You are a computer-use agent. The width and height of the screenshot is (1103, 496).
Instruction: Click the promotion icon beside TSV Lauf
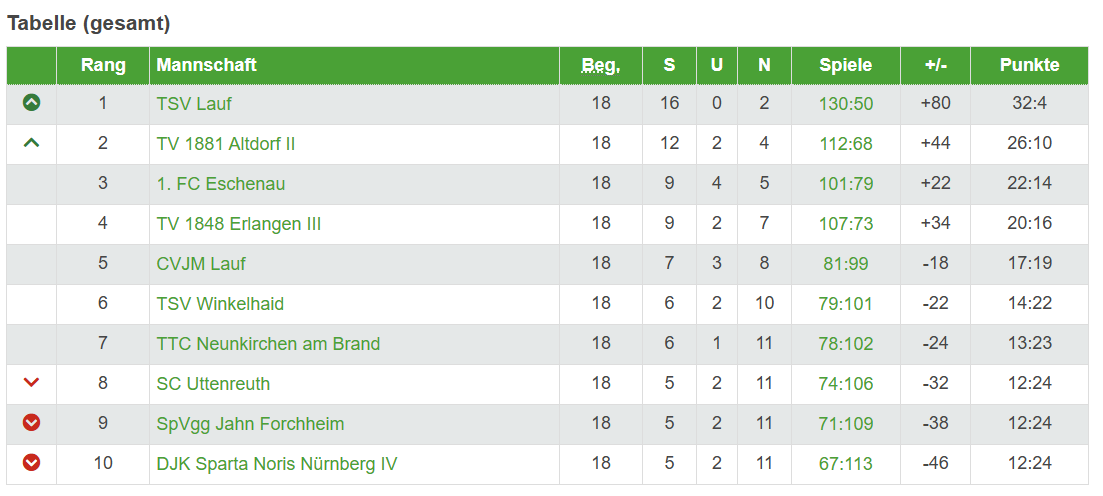(31, 103)
